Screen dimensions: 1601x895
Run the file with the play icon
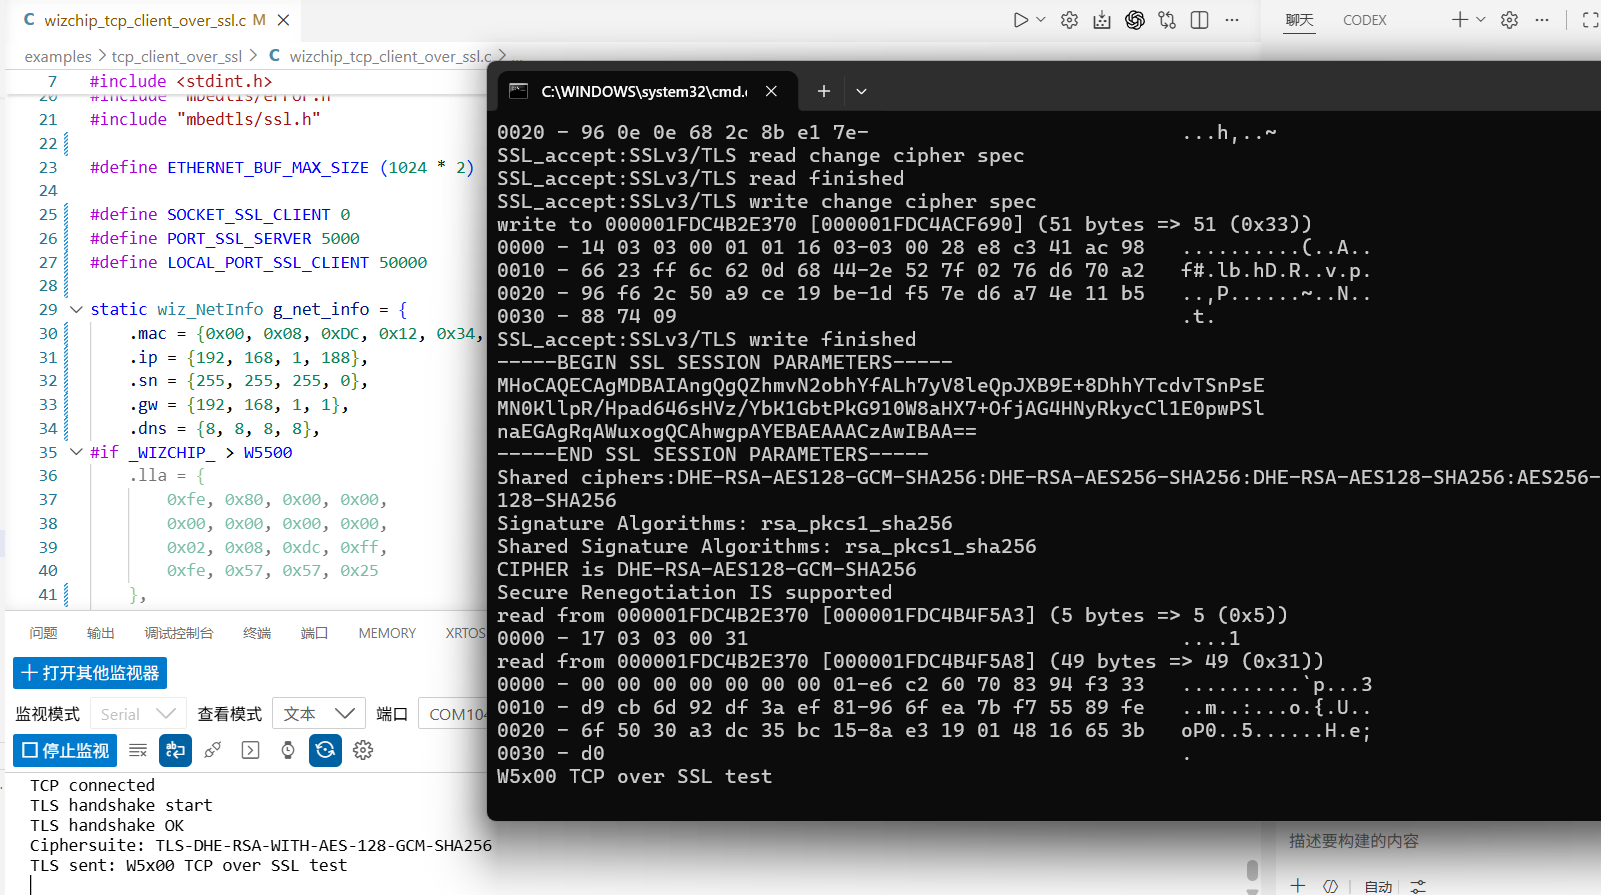point(1020,20)
